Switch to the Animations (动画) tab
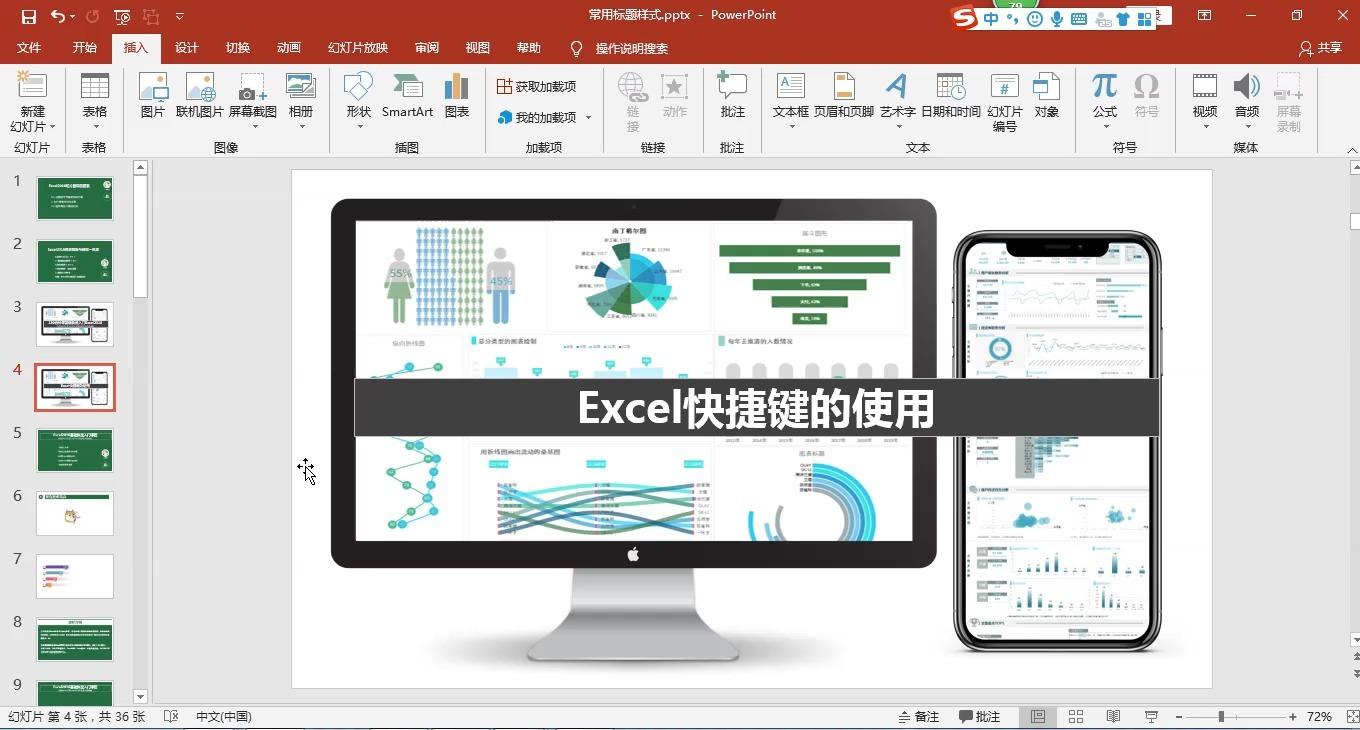This screenshot has width=1360, height=730. pos(289,48)
